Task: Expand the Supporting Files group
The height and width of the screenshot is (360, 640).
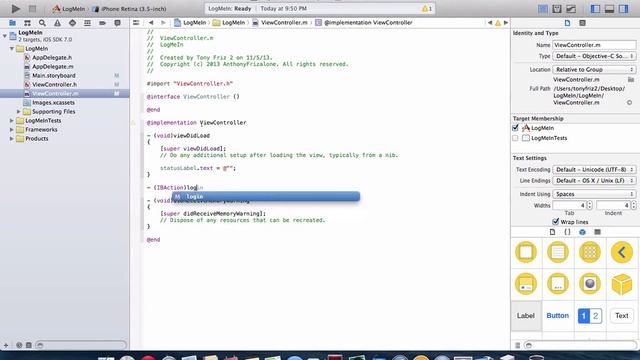Action: tap(18, 111)
